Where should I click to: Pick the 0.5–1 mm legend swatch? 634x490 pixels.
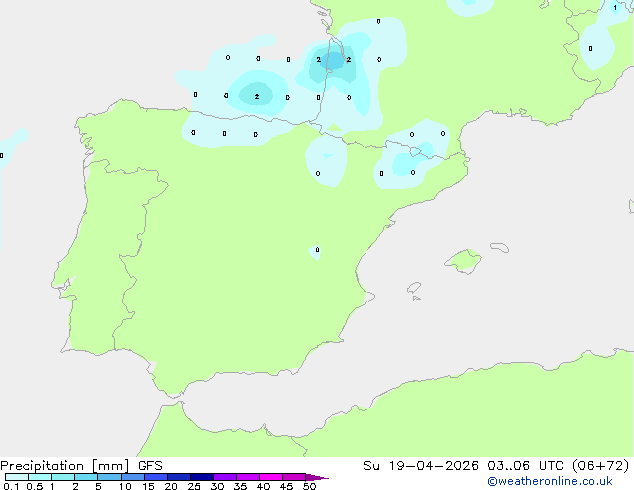click(x=40, y=477)
